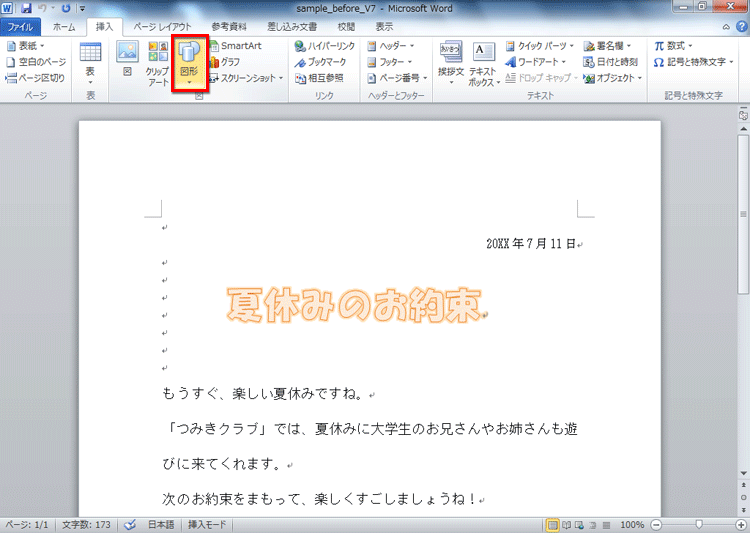Click the date text 20XX年7月11日
750x533 pixels.
click(x=531, y=244)
